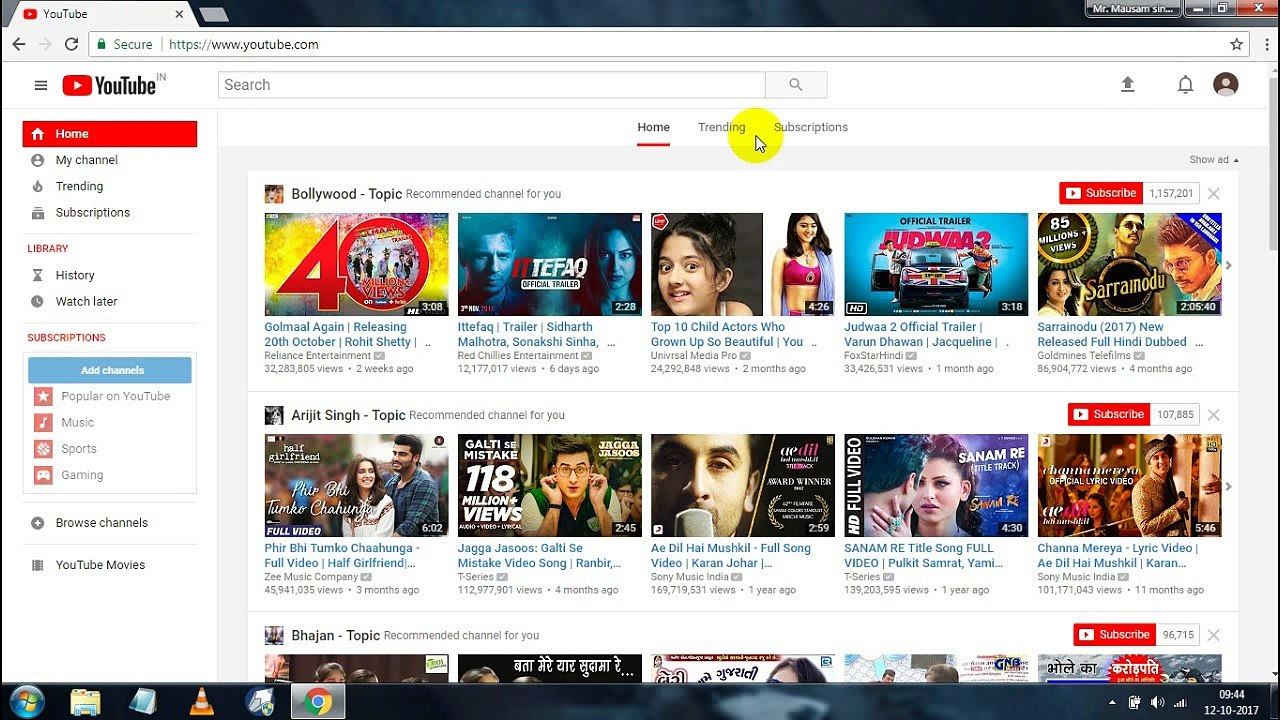Play the Phir Bhi Tumko Chaahunga thumbnail
The width and height of the screenshot is (1280, 720).
[356, 485]
